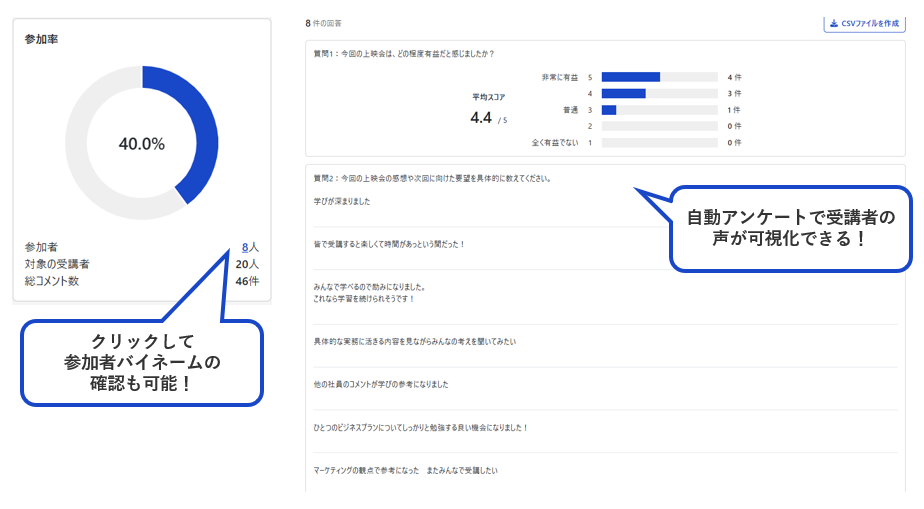Select the bar for score 4 with 3件
The image size is (924, 509).
(x=623, y=93)
